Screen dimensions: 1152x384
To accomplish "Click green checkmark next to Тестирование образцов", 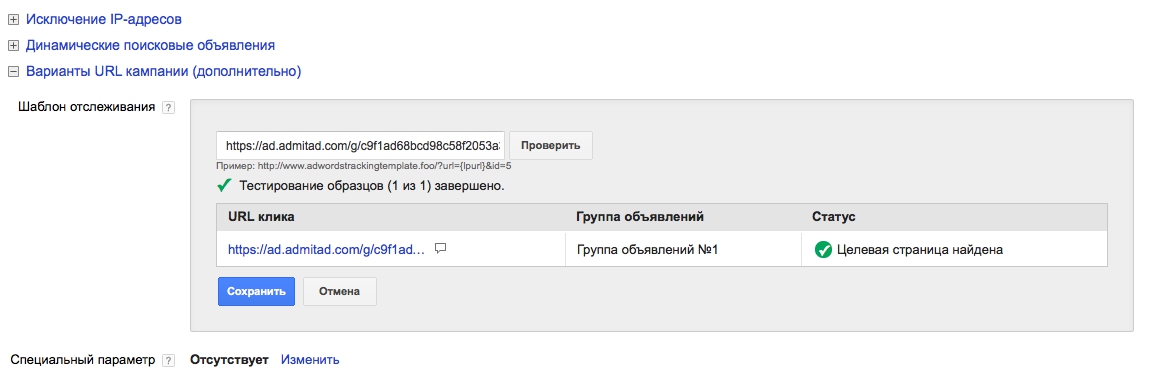I will pos(224,186).
